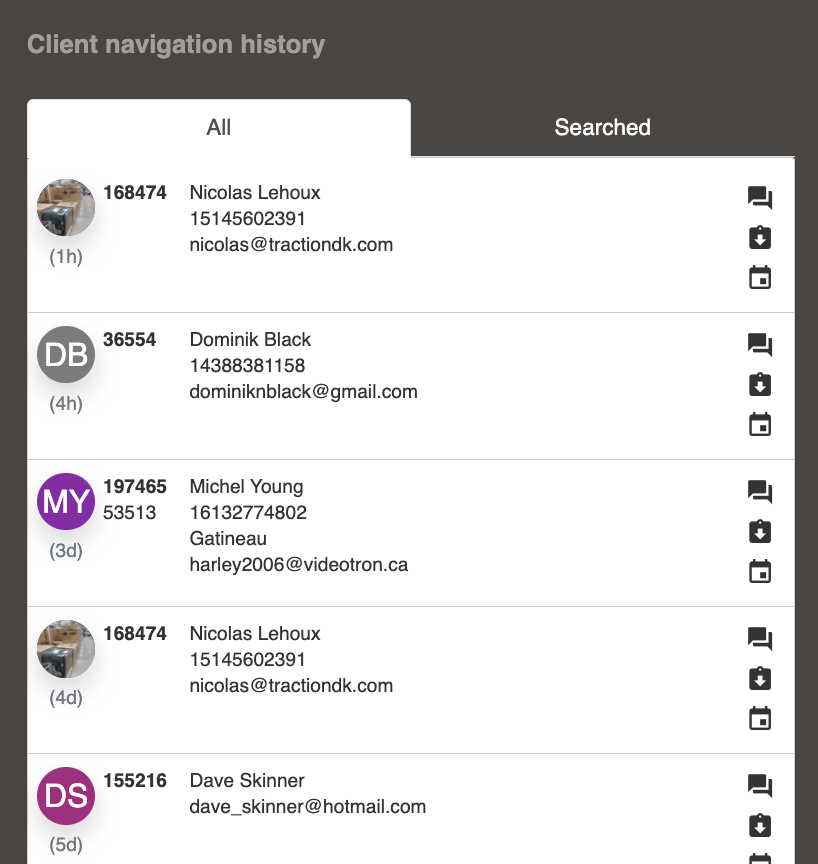Select the All tab
The image size is (818, 864).
(219, 127)
